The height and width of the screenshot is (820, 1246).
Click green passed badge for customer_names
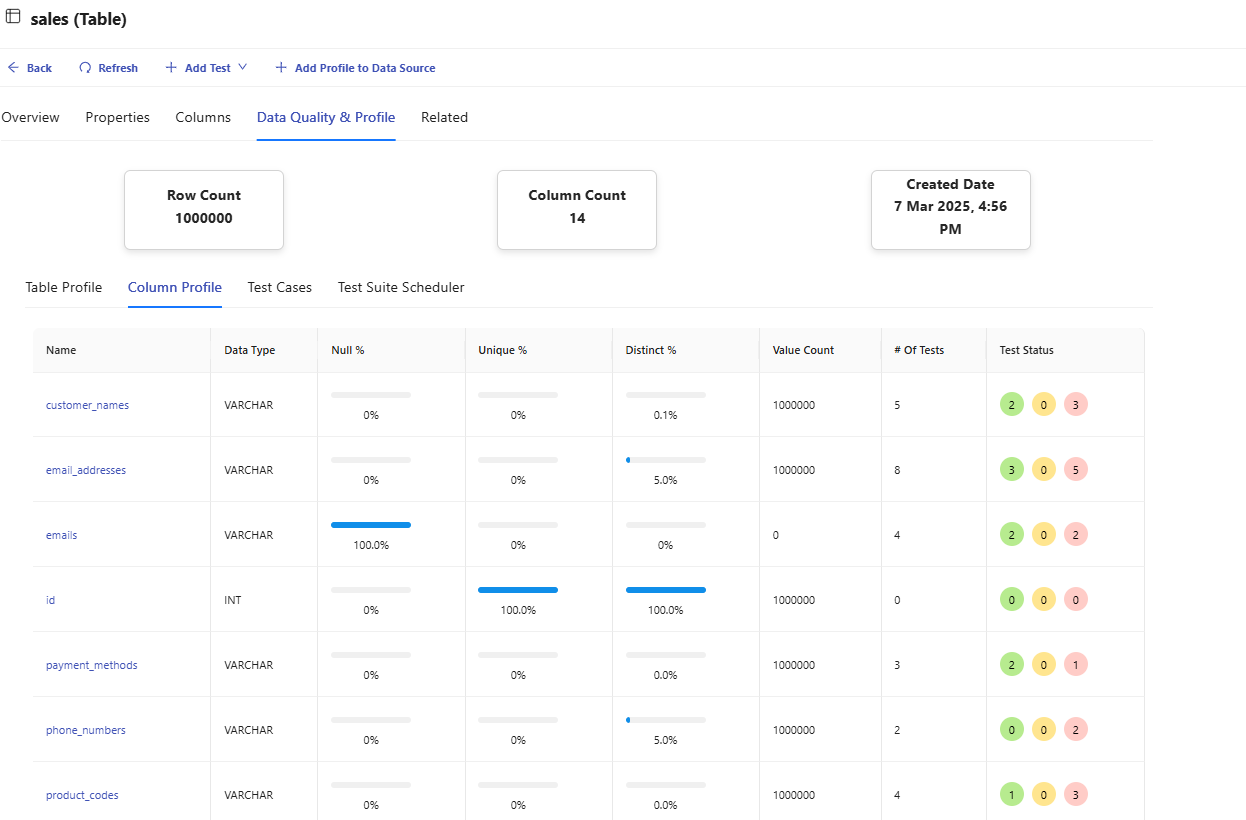click(1012, 405)
